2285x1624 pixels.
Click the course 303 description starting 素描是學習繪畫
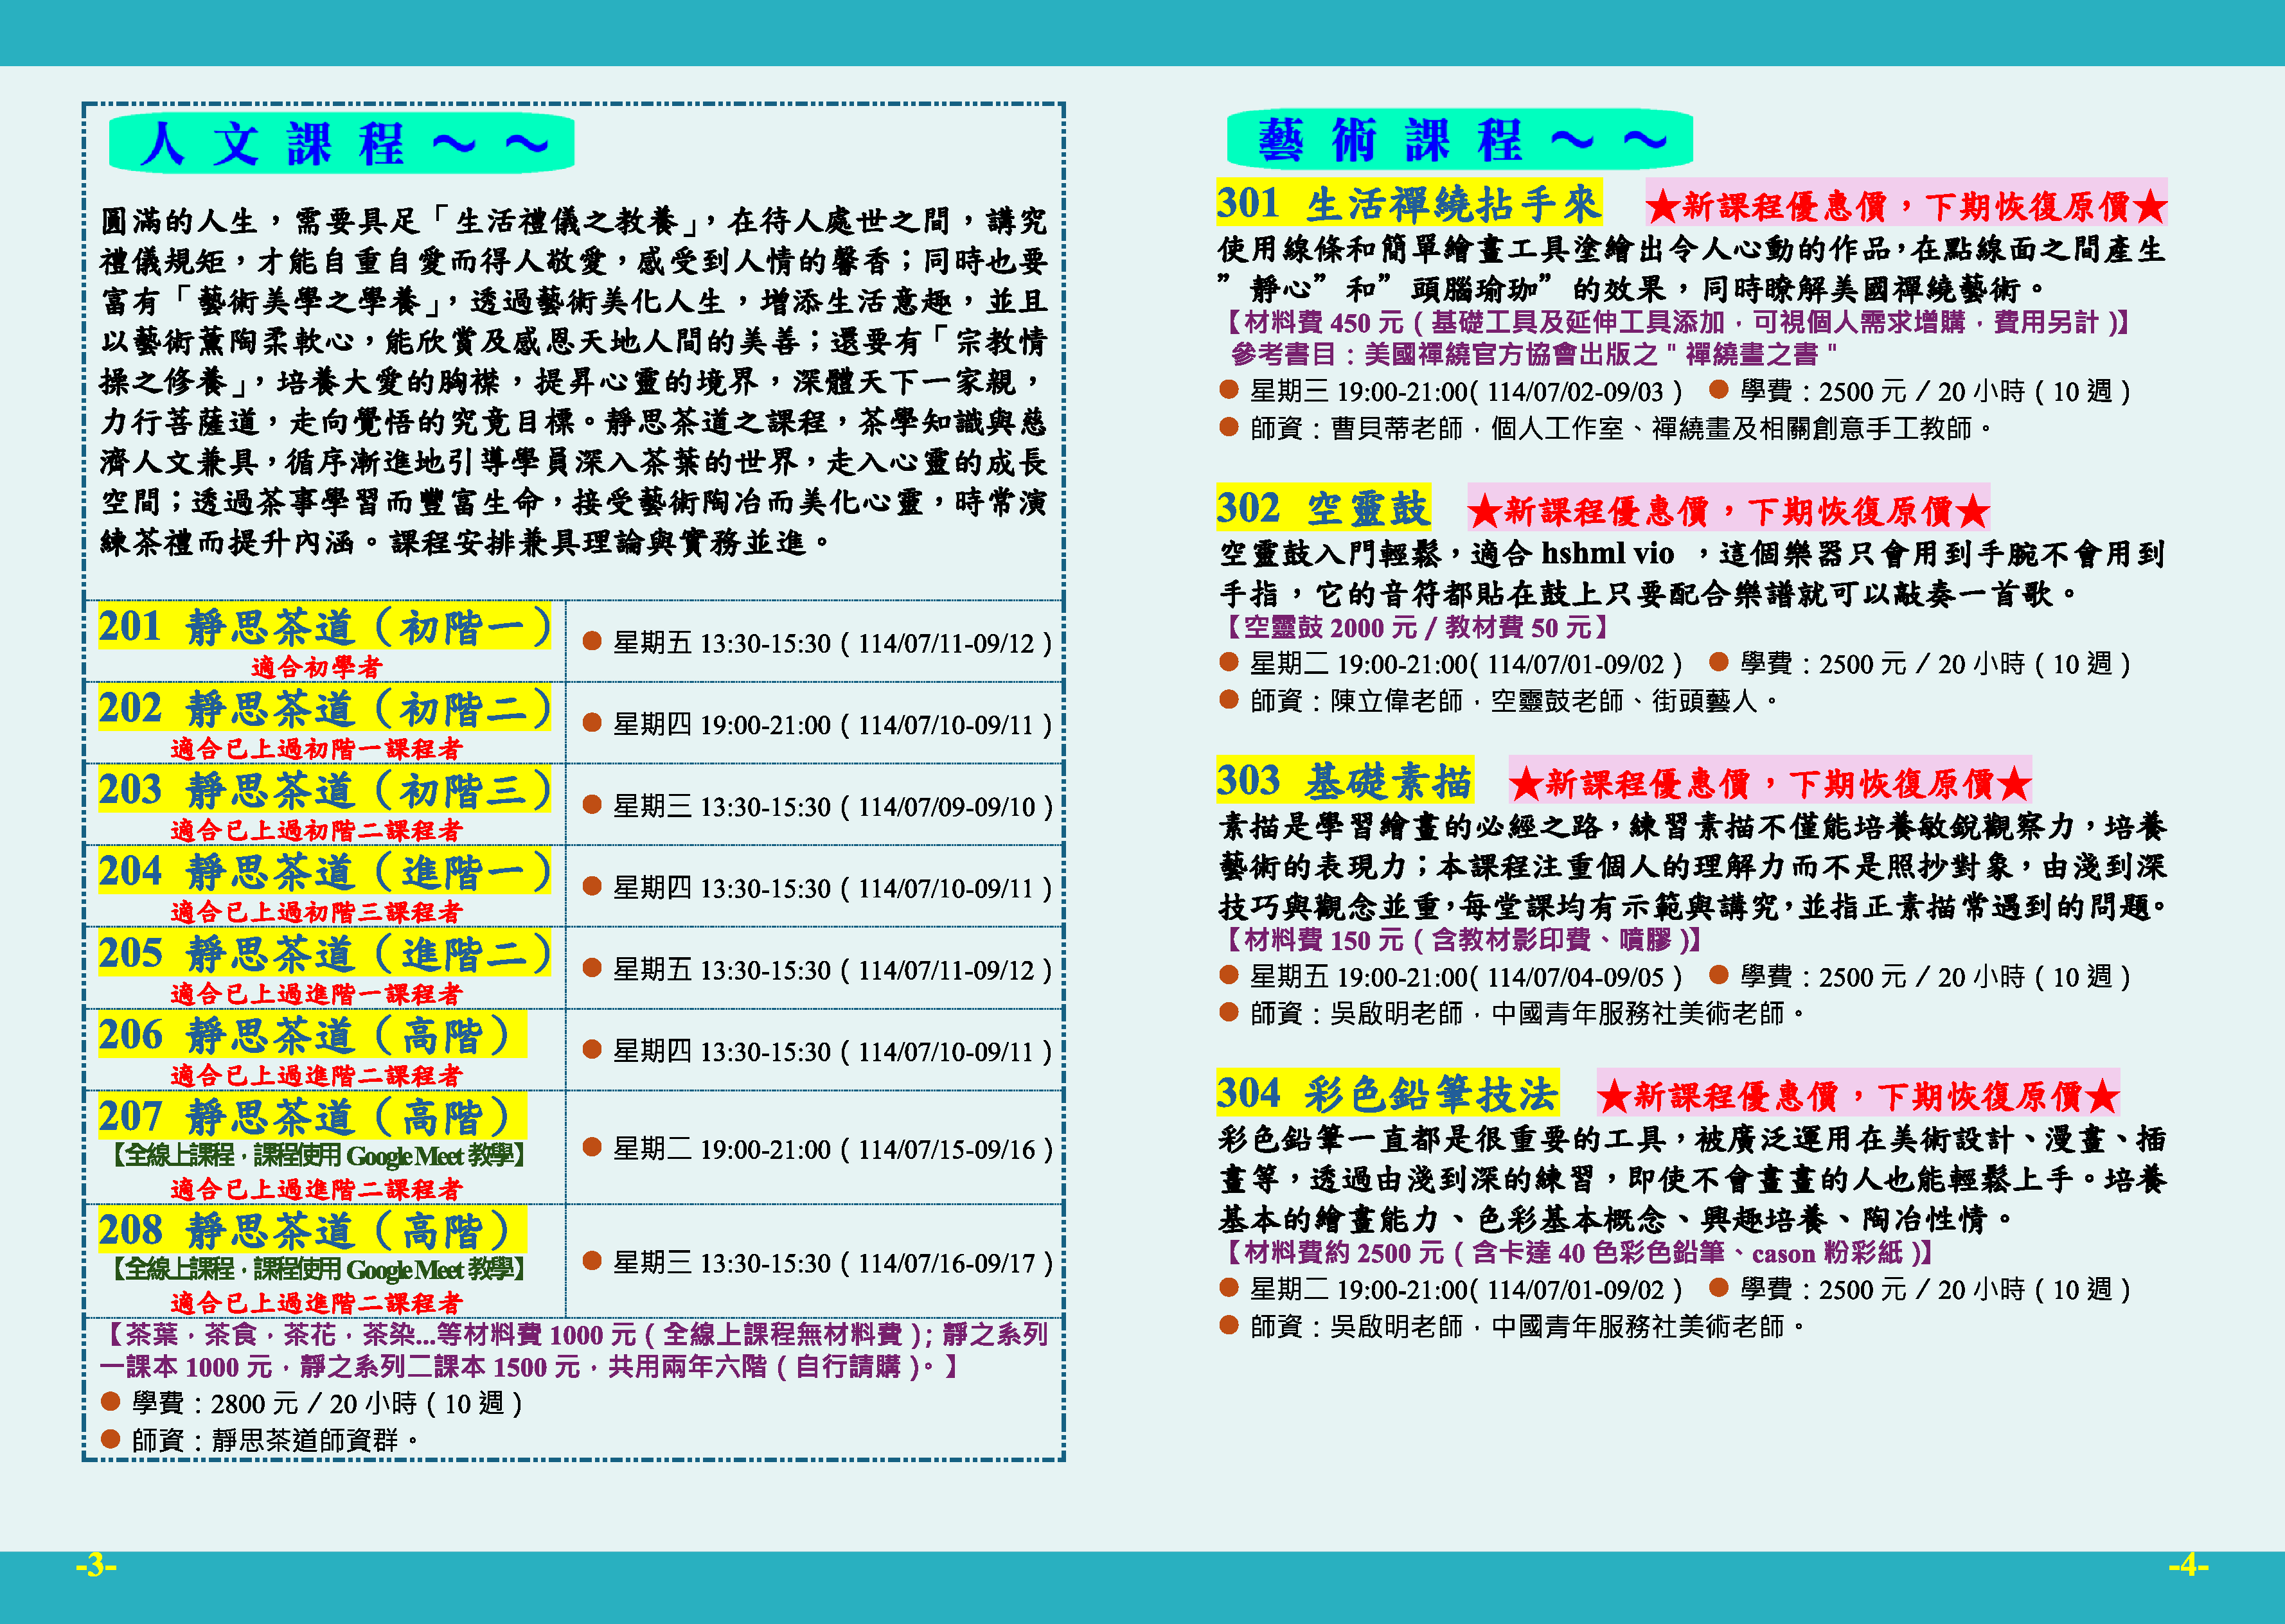1692,866
